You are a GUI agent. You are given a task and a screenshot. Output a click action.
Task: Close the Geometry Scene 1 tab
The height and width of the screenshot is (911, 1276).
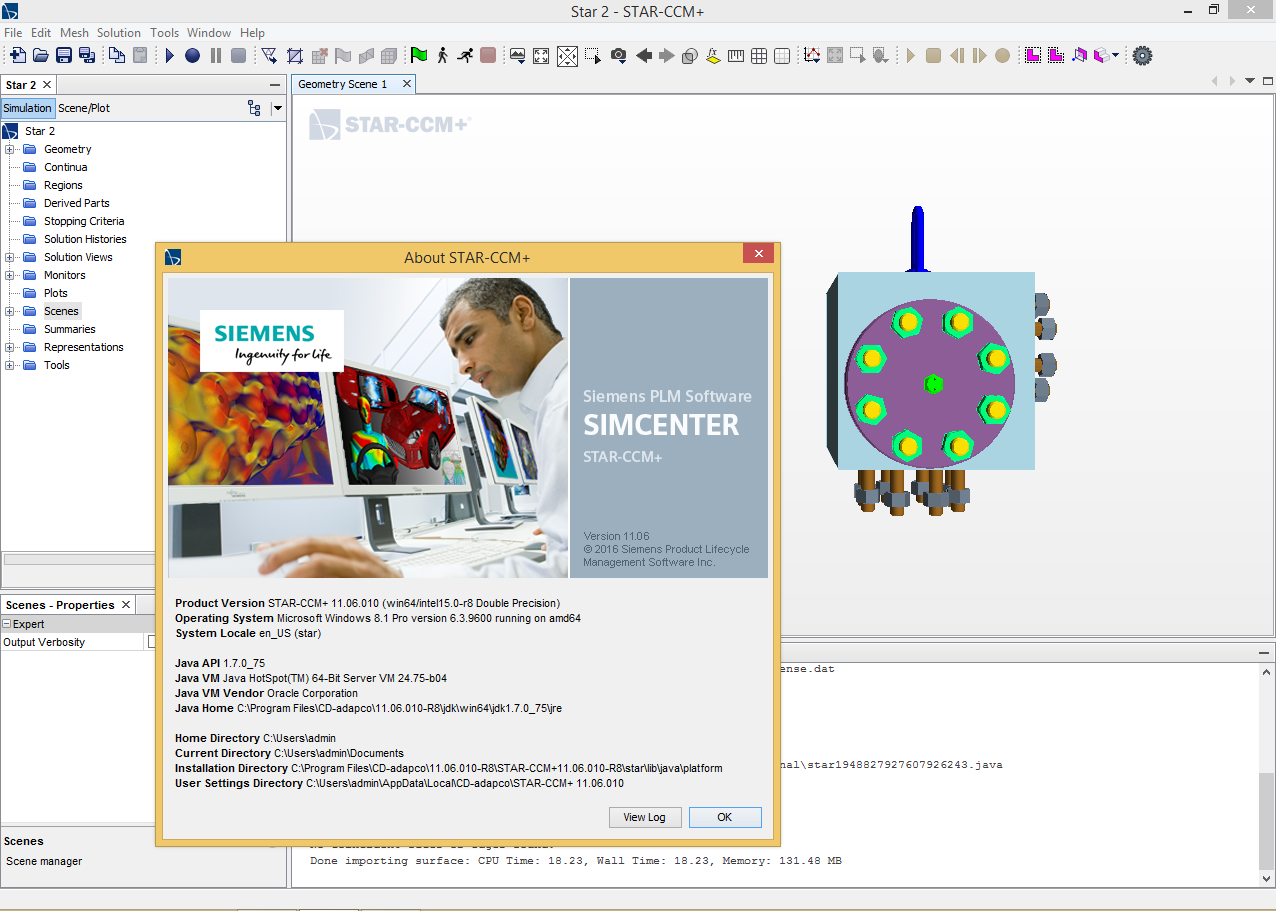tap(407, 84)
